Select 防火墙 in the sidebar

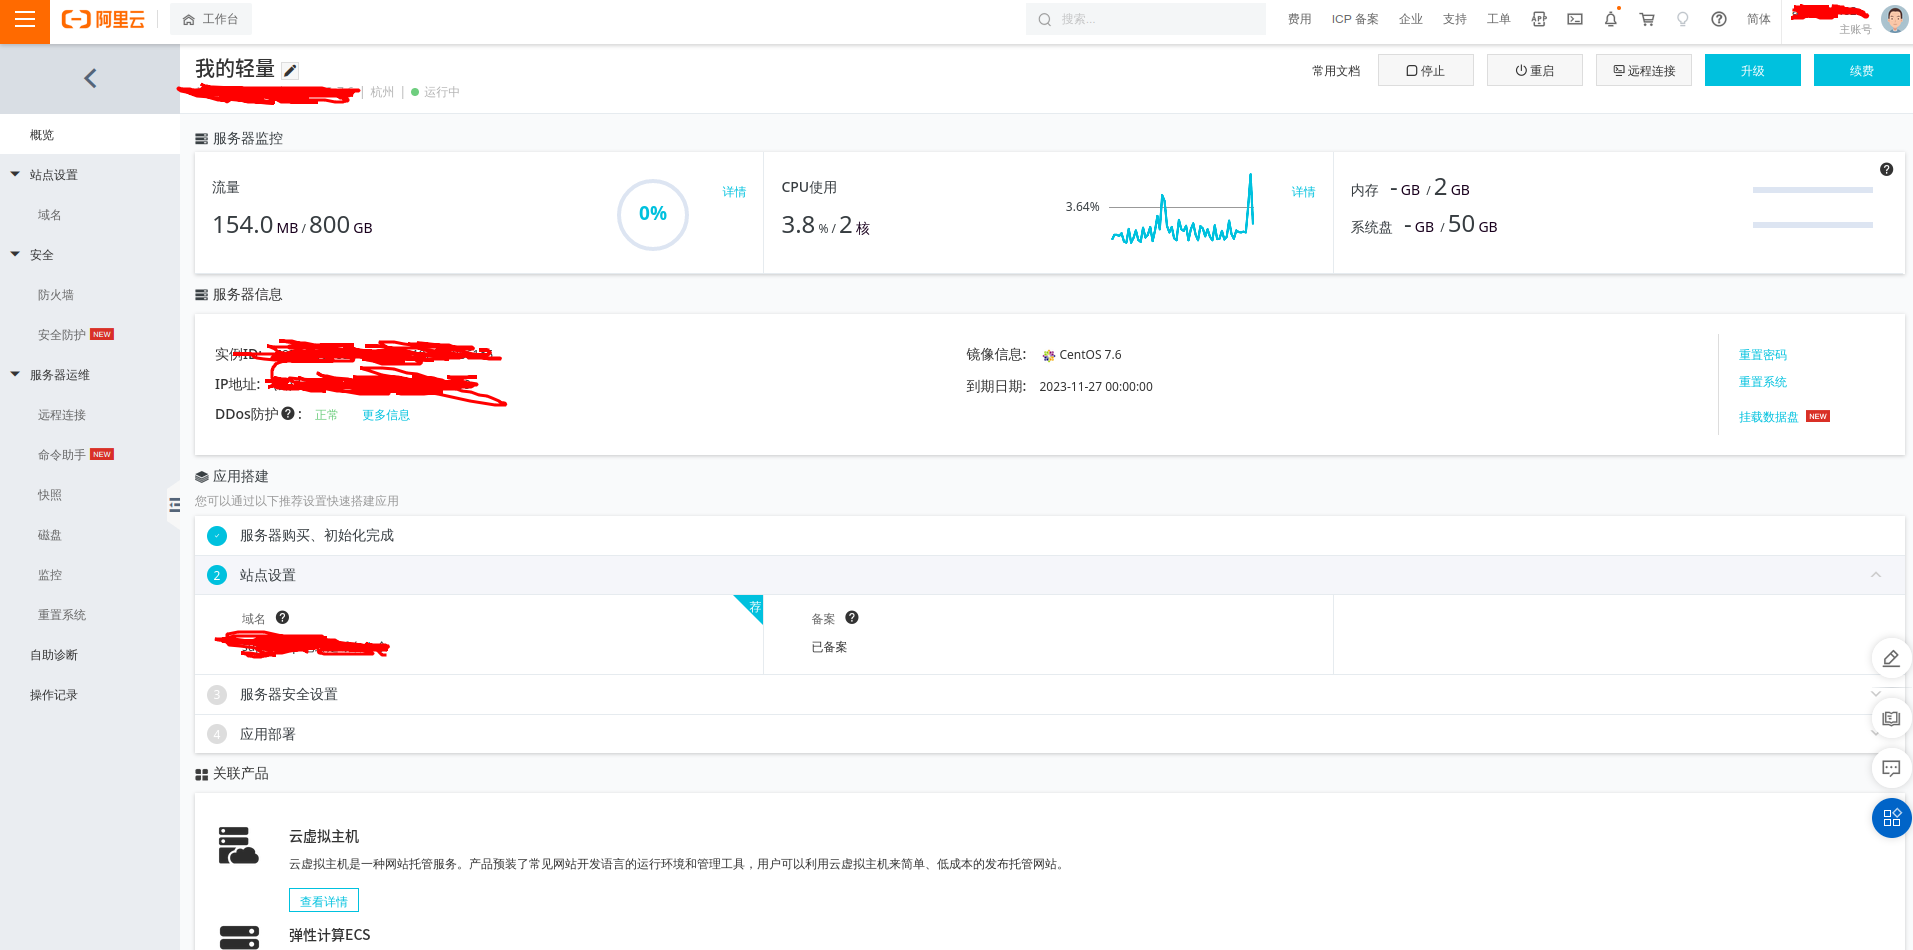coord(56,295)
